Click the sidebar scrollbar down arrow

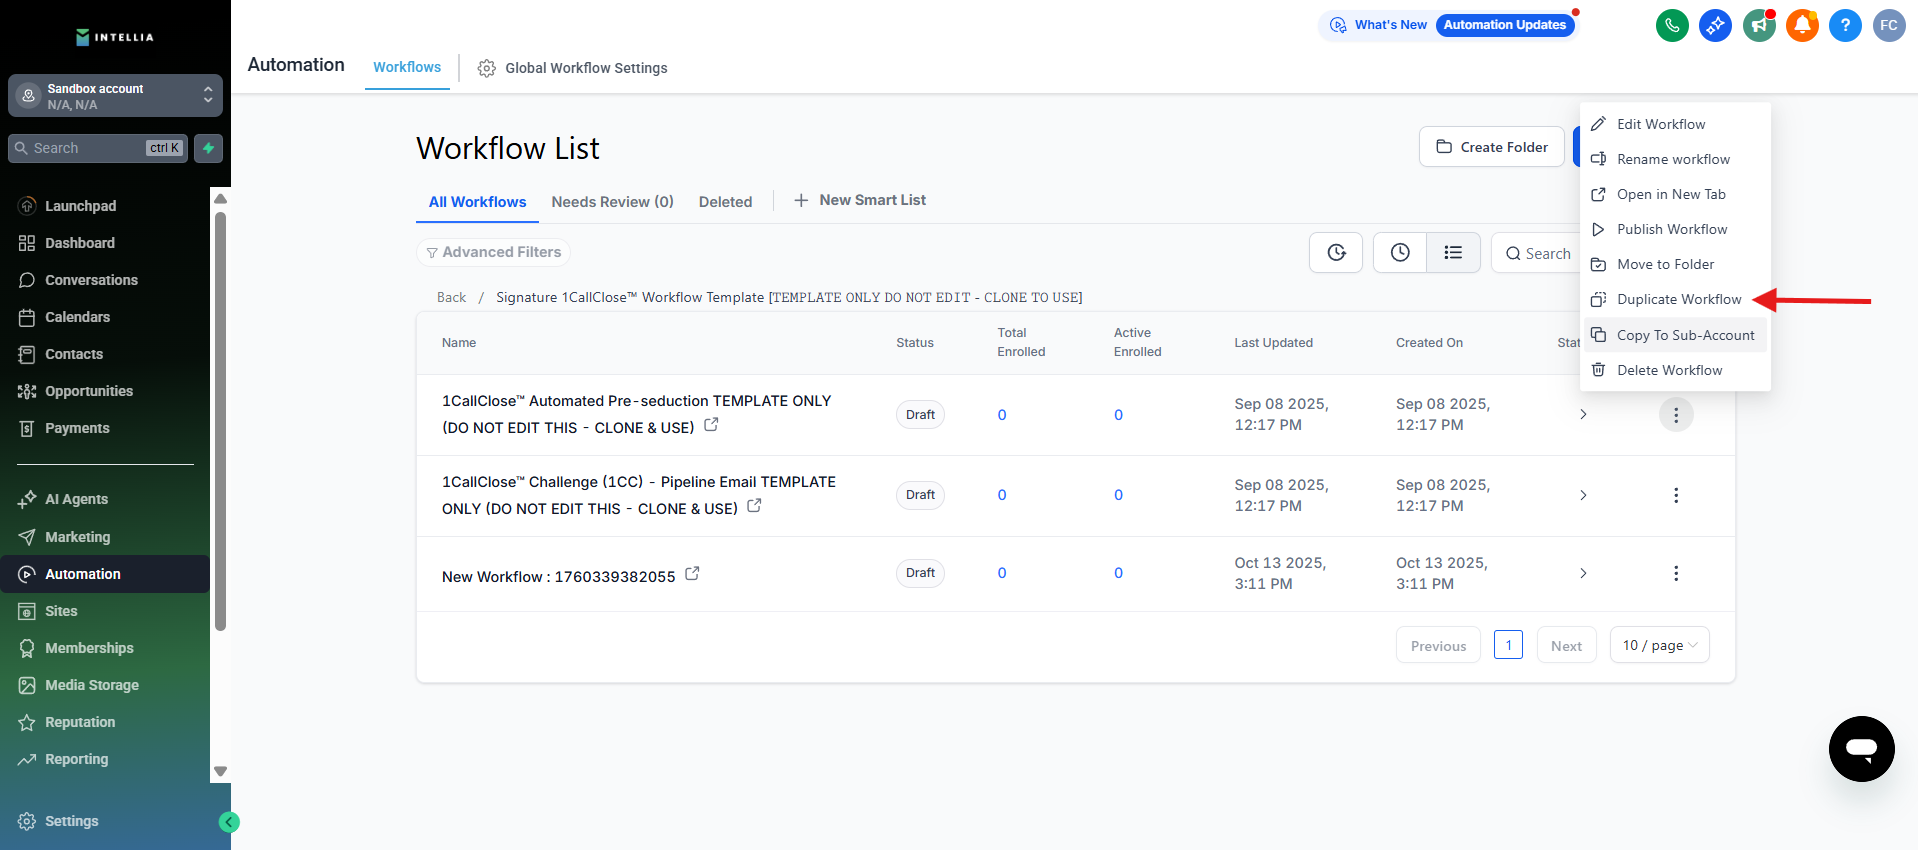click(x=221, y=771)
